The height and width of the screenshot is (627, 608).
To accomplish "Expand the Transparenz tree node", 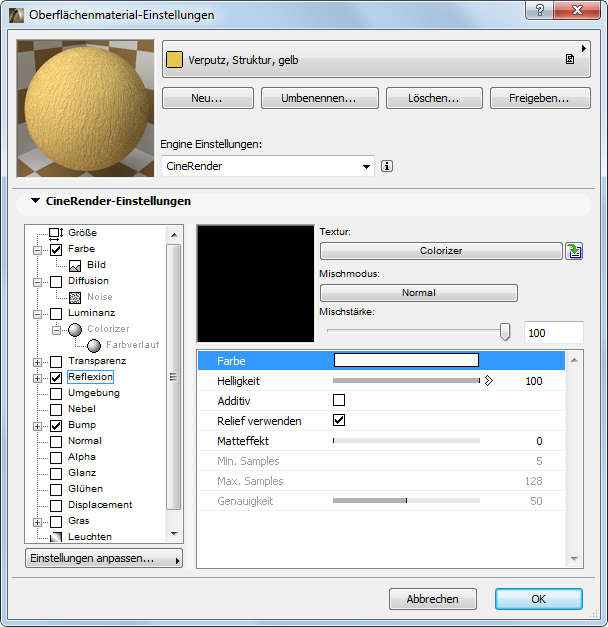I will (x=37, y=362).
